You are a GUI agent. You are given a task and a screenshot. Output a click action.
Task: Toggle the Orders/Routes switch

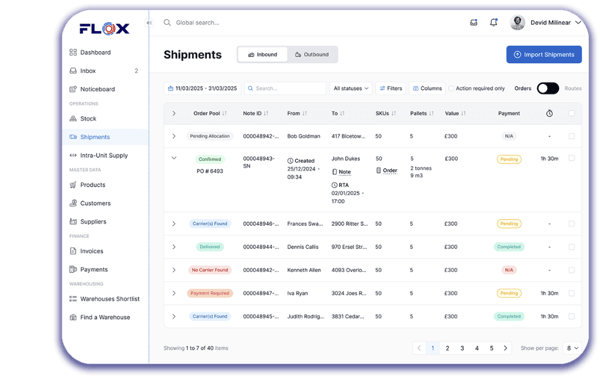click(548, 88)
